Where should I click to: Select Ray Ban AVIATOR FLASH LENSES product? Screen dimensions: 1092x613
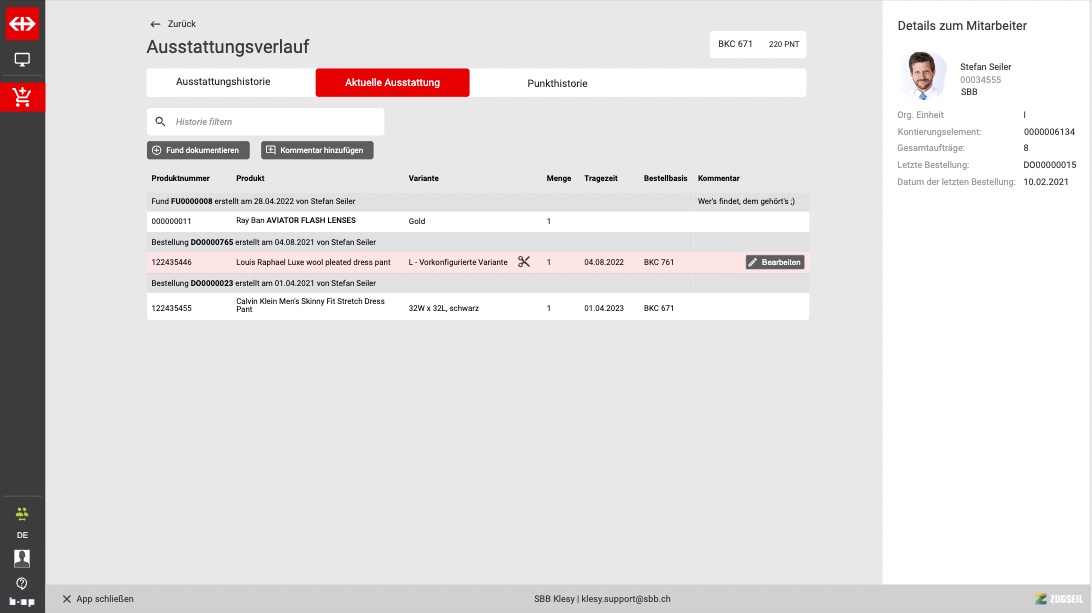pos(296,220)
